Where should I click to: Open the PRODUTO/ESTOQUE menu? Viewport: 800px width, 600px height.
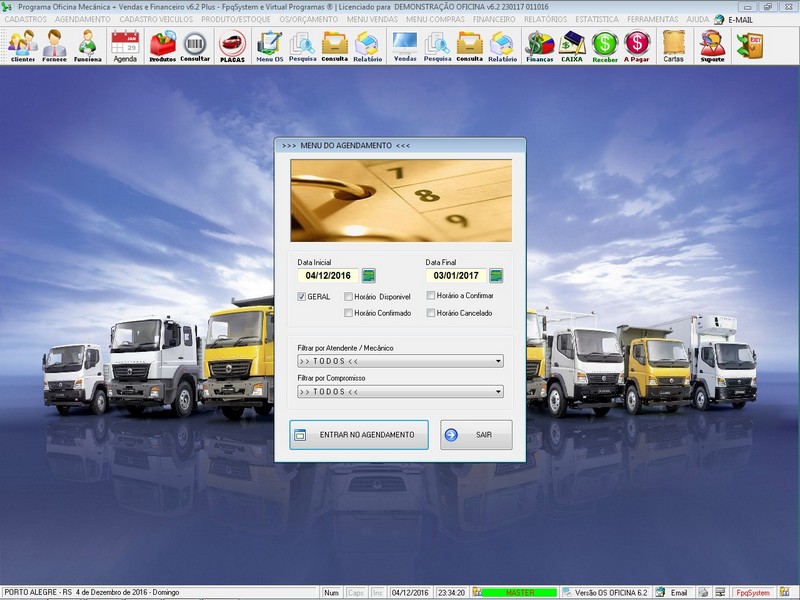pos(236,19)
